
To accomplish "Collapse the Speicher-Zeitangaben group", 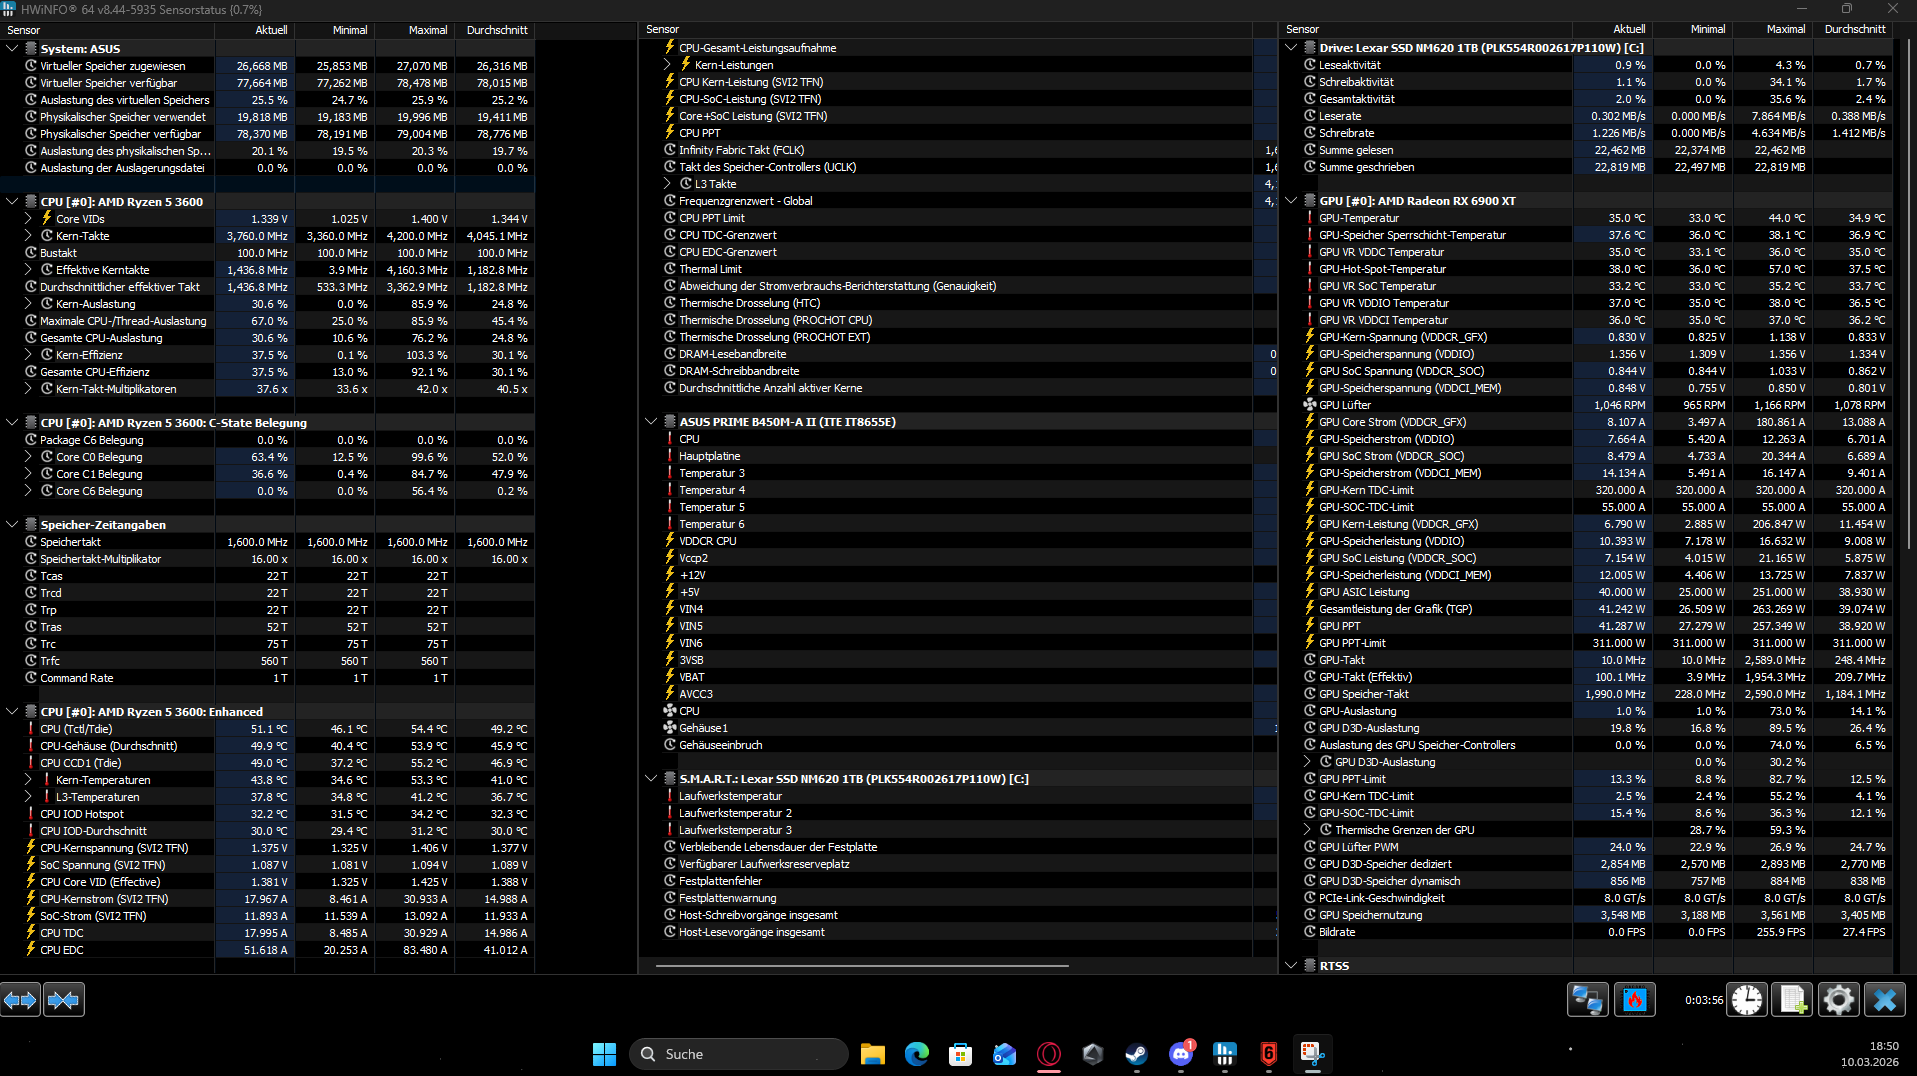I will pos(12,524).
